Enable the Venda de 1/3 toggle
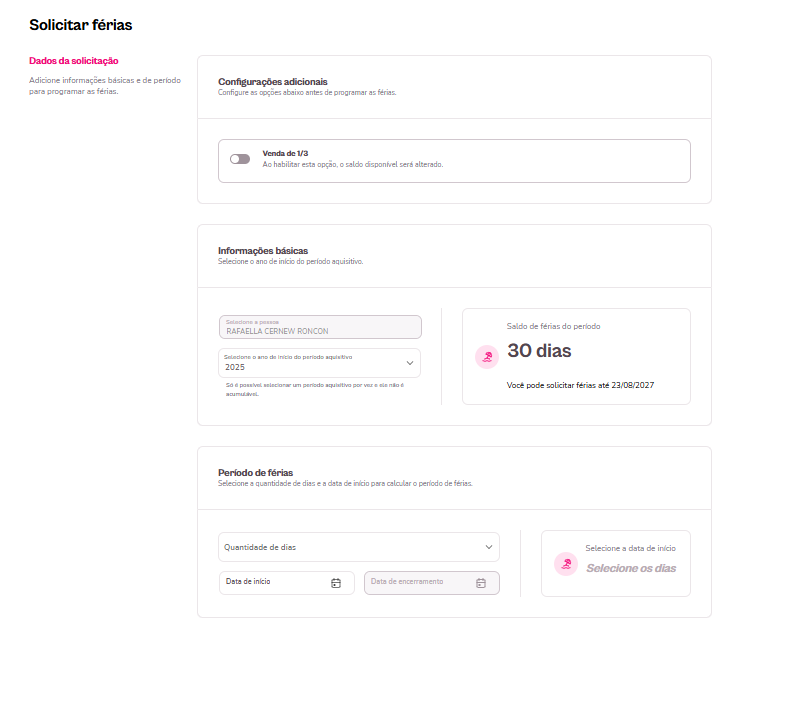The width and height of the screenshot is (805, 702). click(x=240, y=159)
